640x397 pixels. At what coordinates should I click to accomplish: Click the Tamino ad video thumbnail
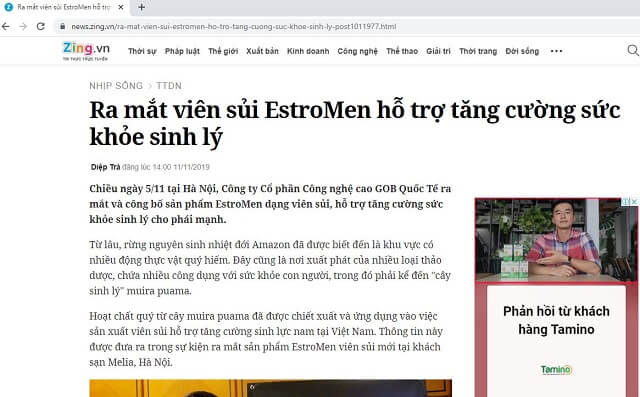point(556,240)
